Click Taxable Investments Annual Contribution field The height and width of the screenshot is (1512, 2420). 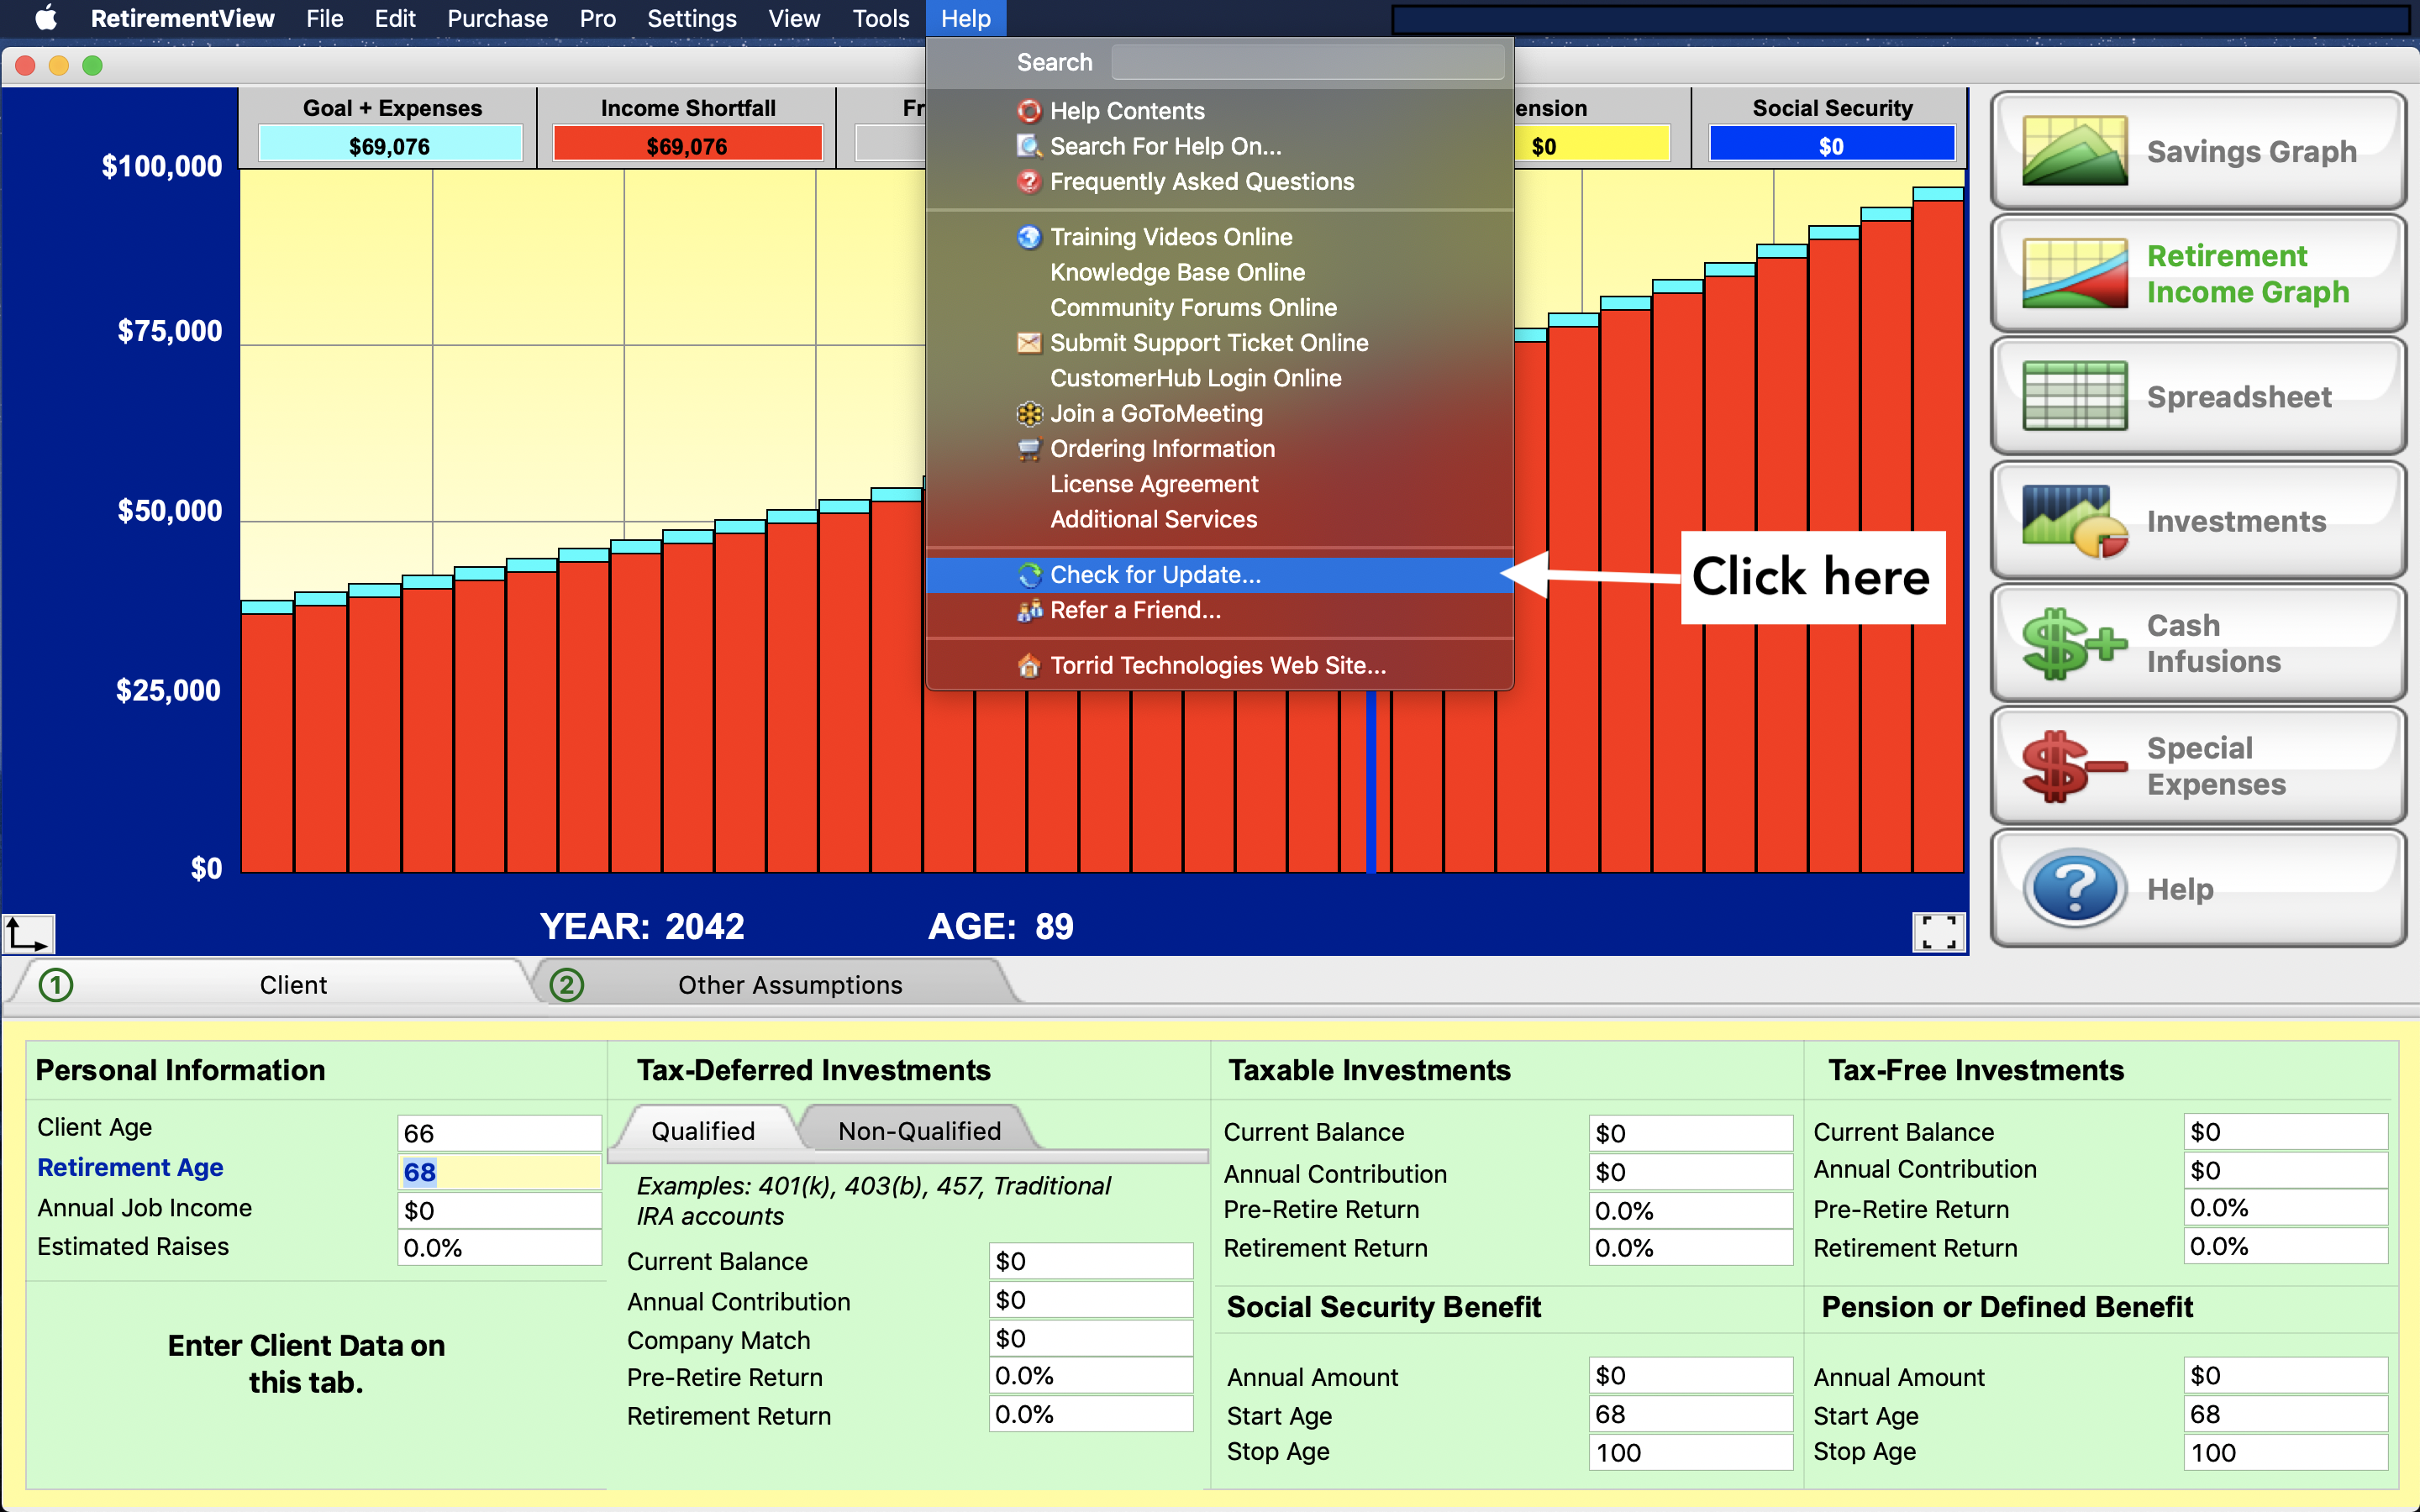(x=1690, y=1172)
